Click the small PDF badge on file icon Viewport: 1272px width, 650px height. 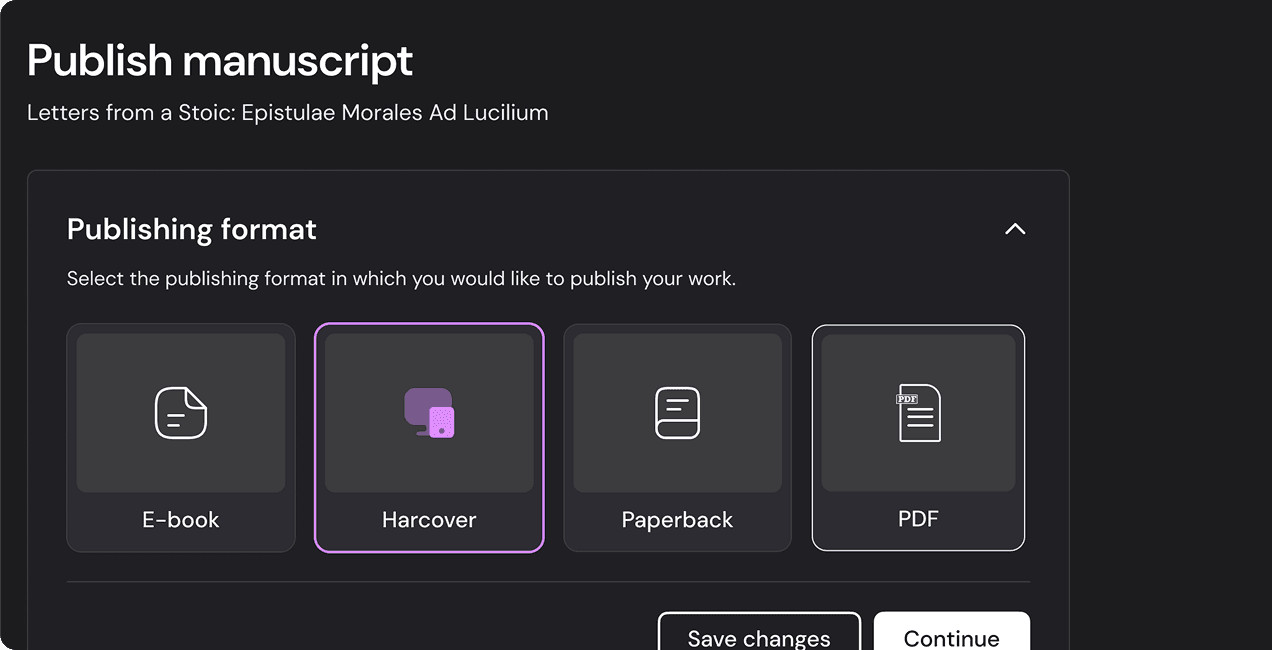pos(907,398)
